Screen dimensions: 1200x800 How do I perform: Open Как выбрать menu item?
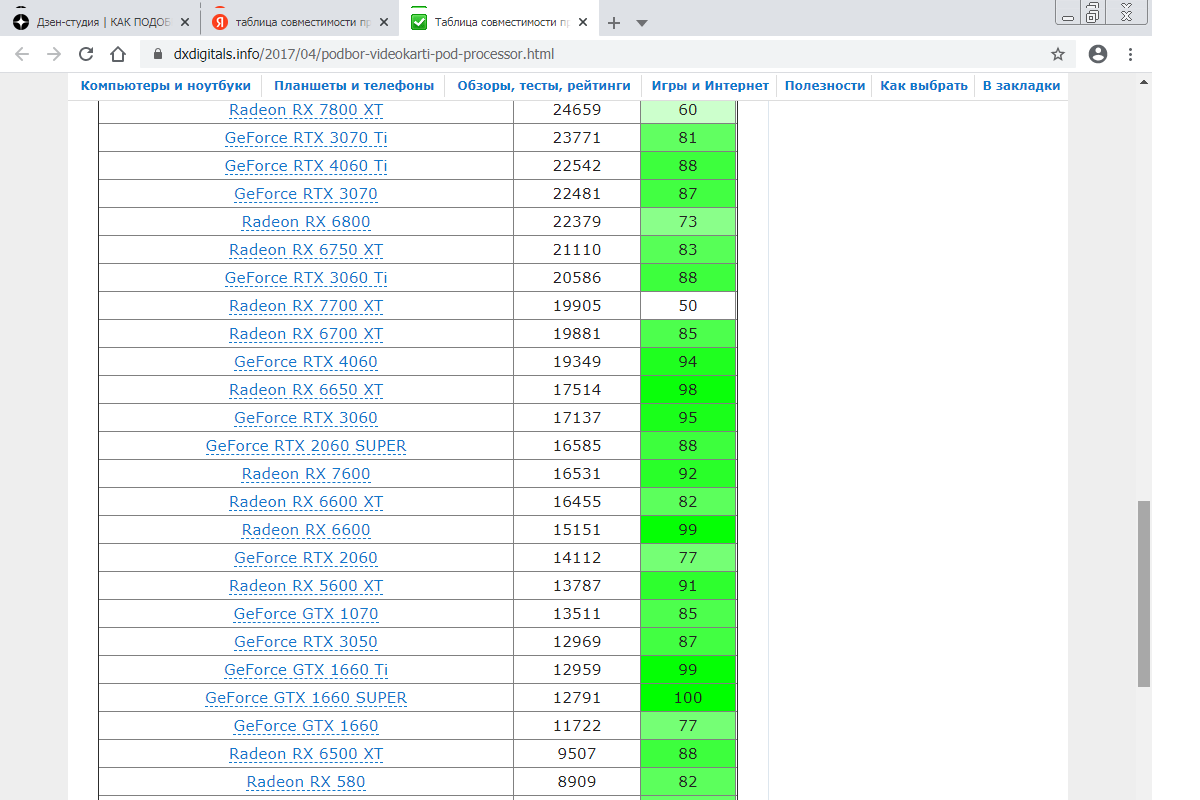click(924, 86)
